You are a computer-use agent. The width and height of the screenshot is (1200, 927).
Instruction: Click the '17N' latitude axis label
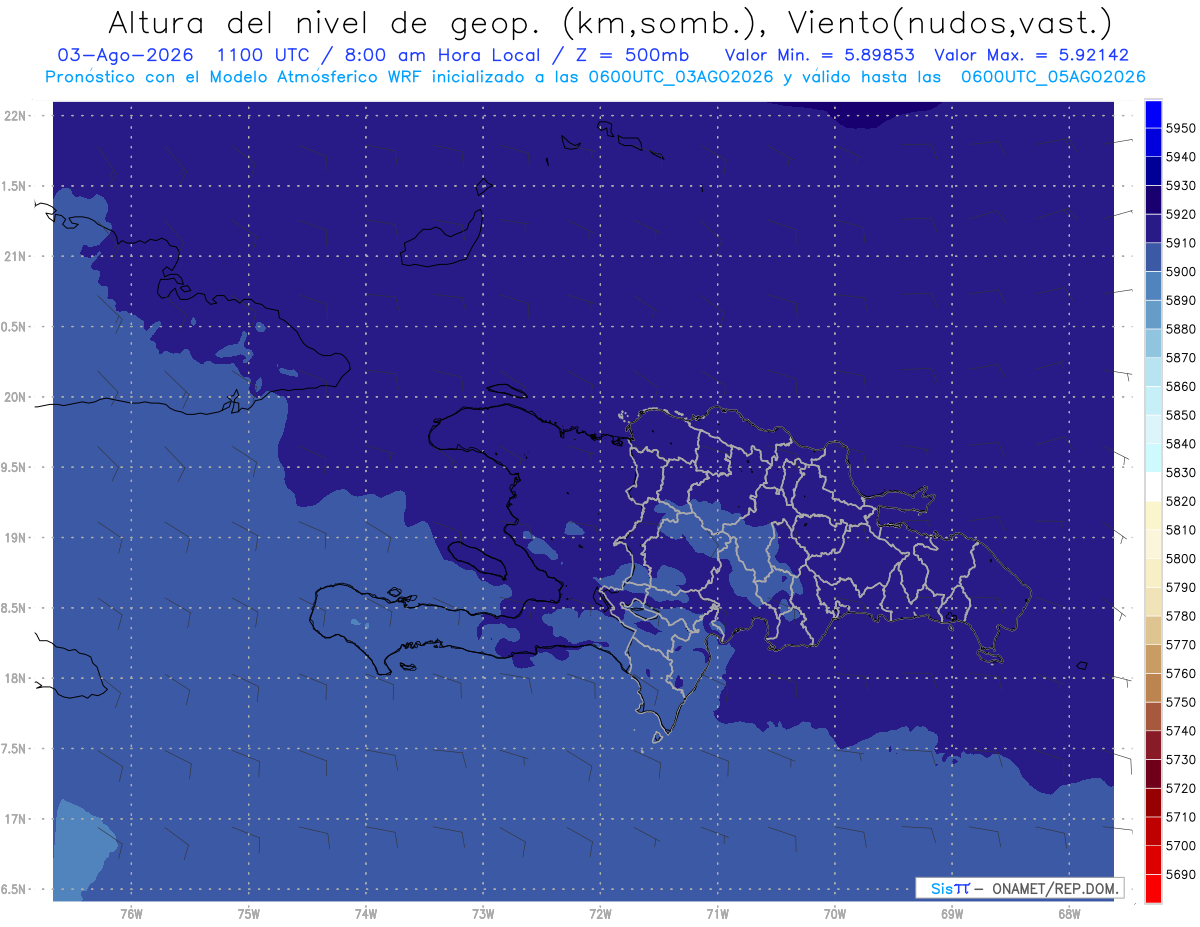tap(15, 819)
